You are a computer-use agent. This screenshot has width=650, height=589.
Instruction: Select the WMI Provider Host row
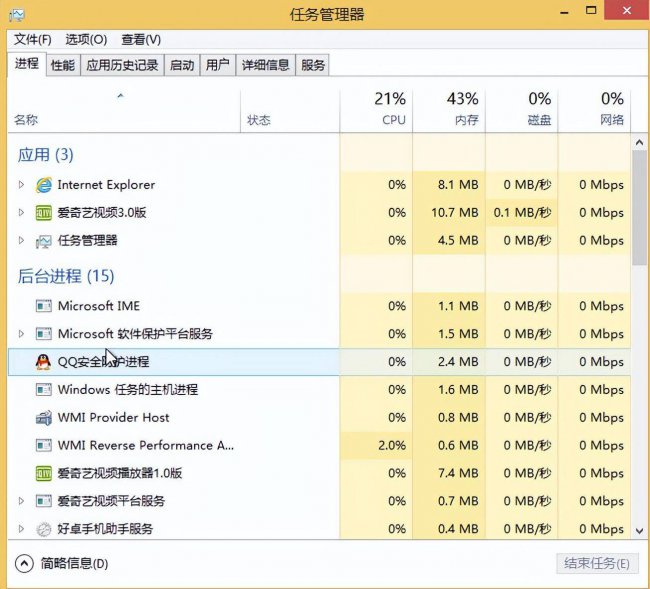point(319,417)
